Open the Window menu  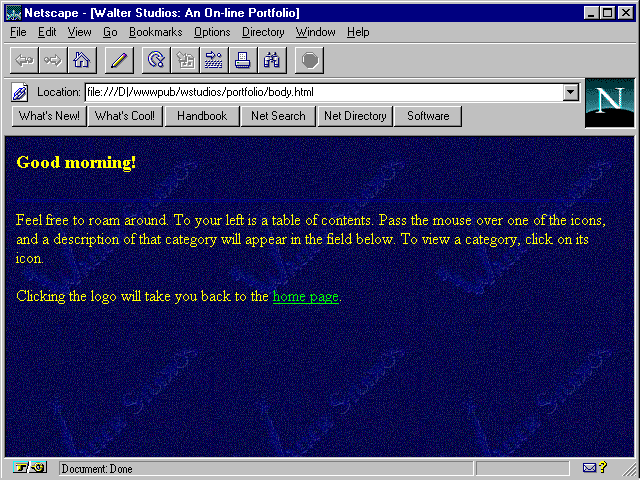click(x=316, y=32)
